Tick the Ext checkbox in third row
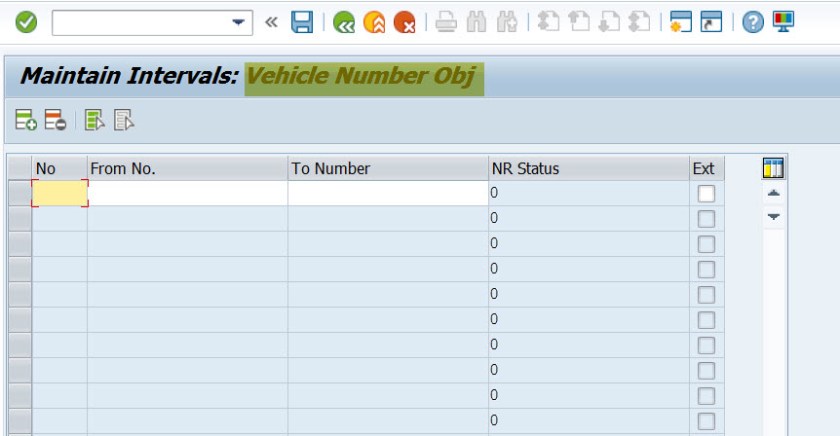840x436 pixels. pos(706,244)
